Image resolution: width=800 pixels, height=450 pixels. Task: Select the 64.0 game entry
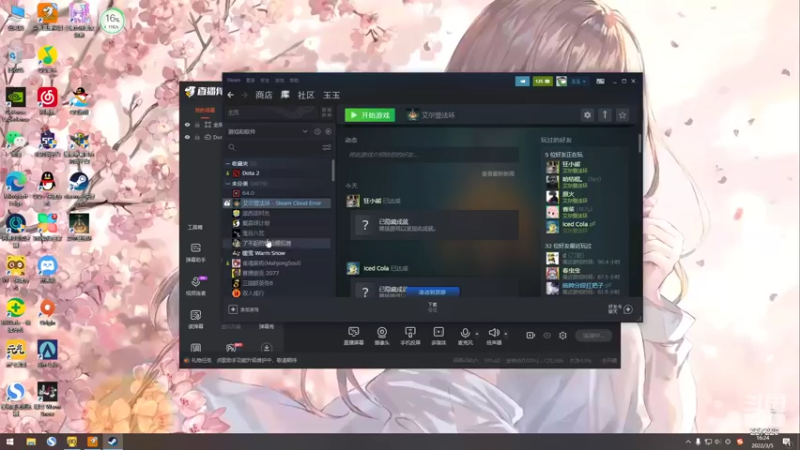(x=248, y=193)
